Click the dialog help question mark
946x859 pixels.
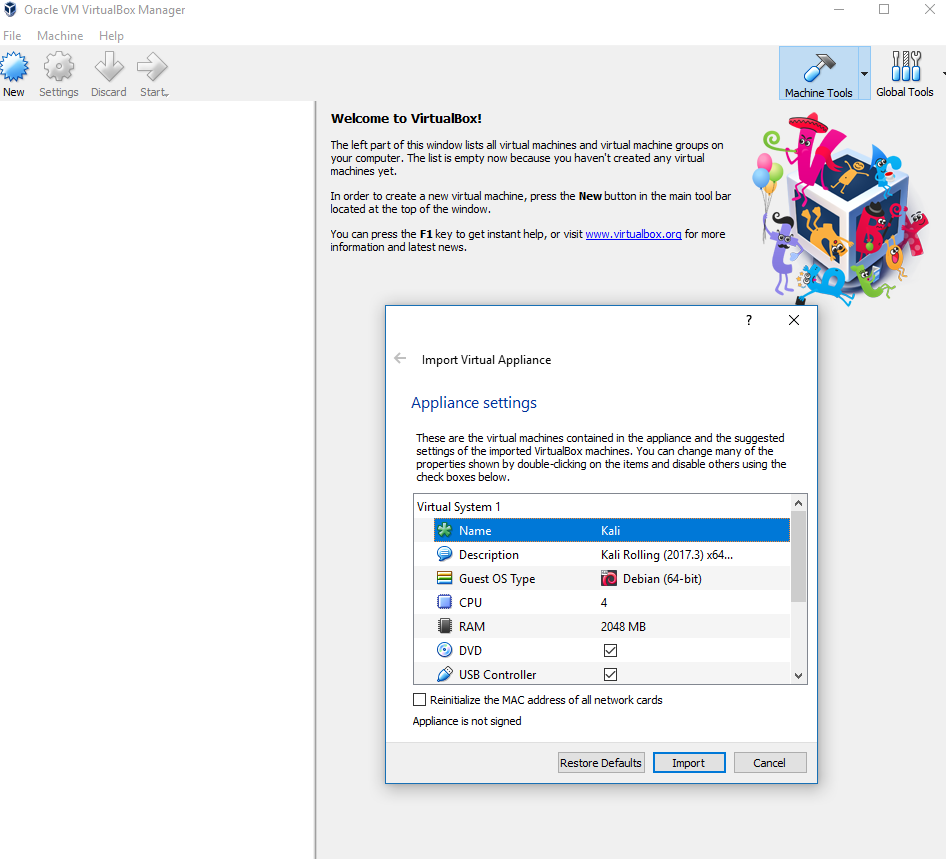click(749, 320)
